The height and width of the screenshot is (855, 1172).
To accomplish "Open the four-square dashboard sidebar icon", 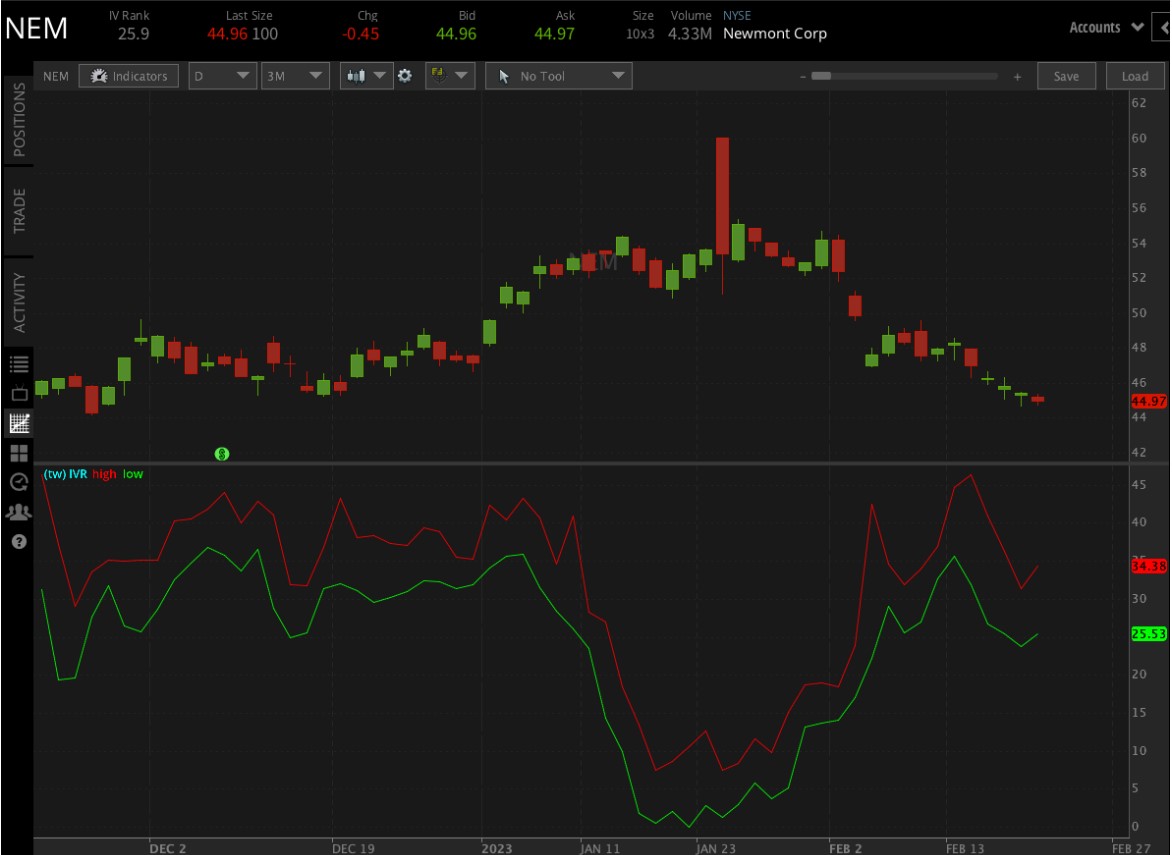I will point(19,453).
